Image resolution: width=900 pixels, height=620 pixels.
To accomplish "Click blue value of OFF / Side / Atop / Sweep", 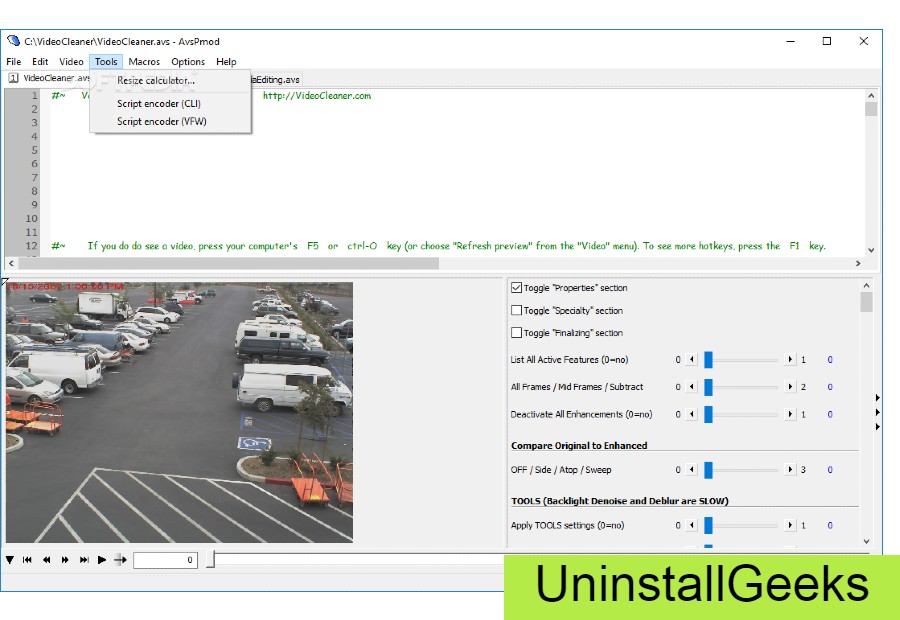I will click(x=830, y=470).
